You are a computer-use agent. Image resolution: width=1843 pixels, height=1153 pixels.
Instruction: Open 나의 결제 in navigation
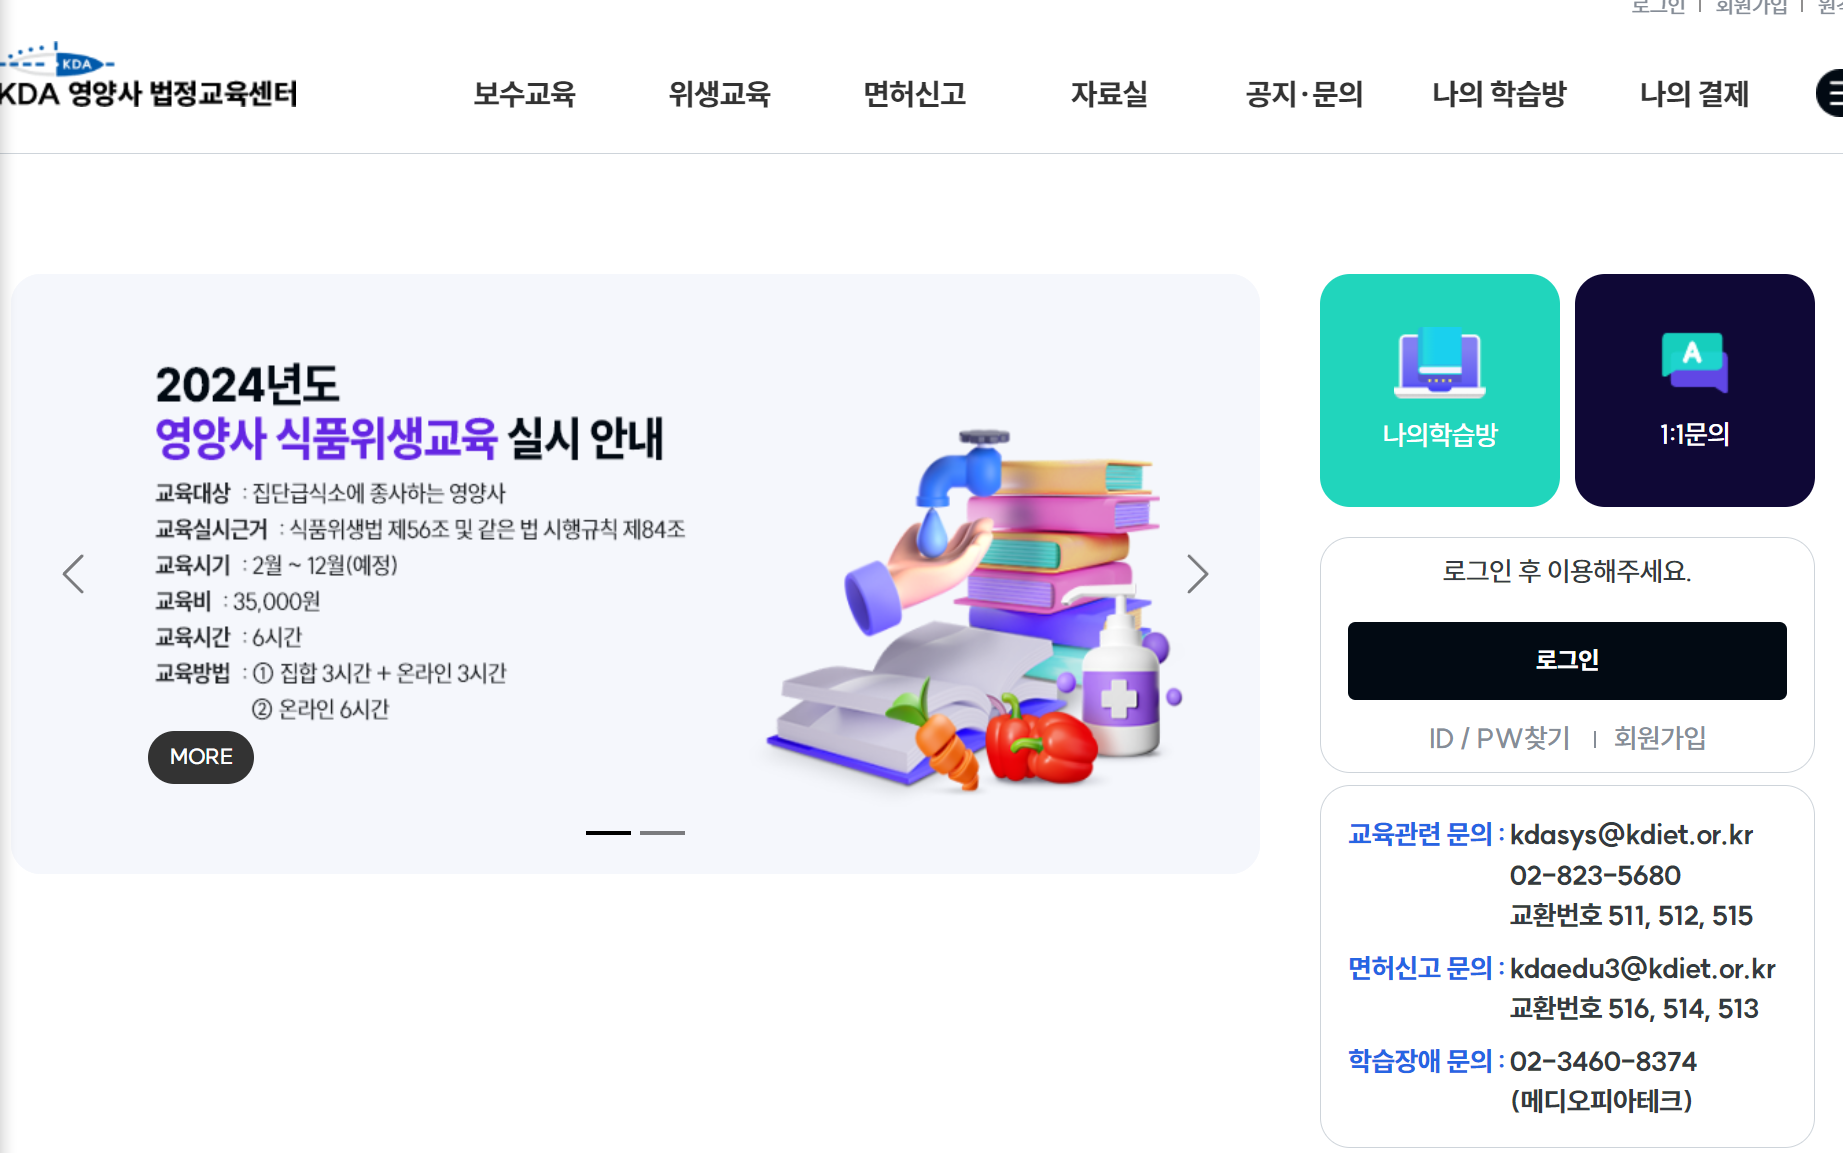[1694, 94]
